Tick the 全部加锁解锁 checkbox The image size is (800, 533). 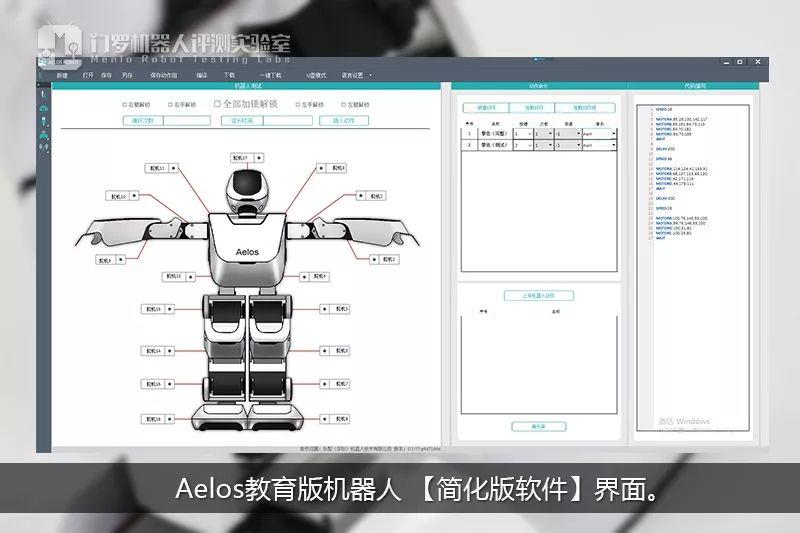(217, 104)
